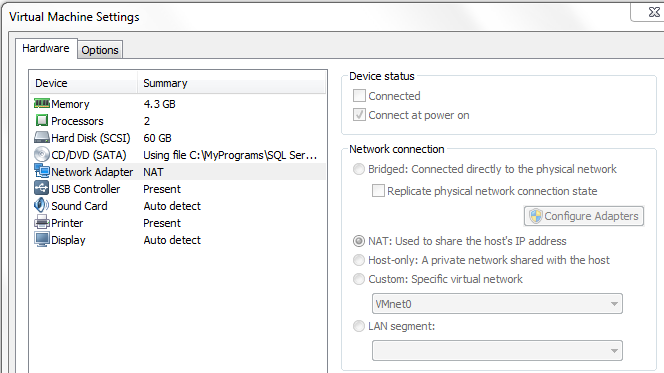The width and height of the screenshot is (664, 373).
Task: Switch to the Hardware tab
Action: pyautogui.click(x=46, y=48)
